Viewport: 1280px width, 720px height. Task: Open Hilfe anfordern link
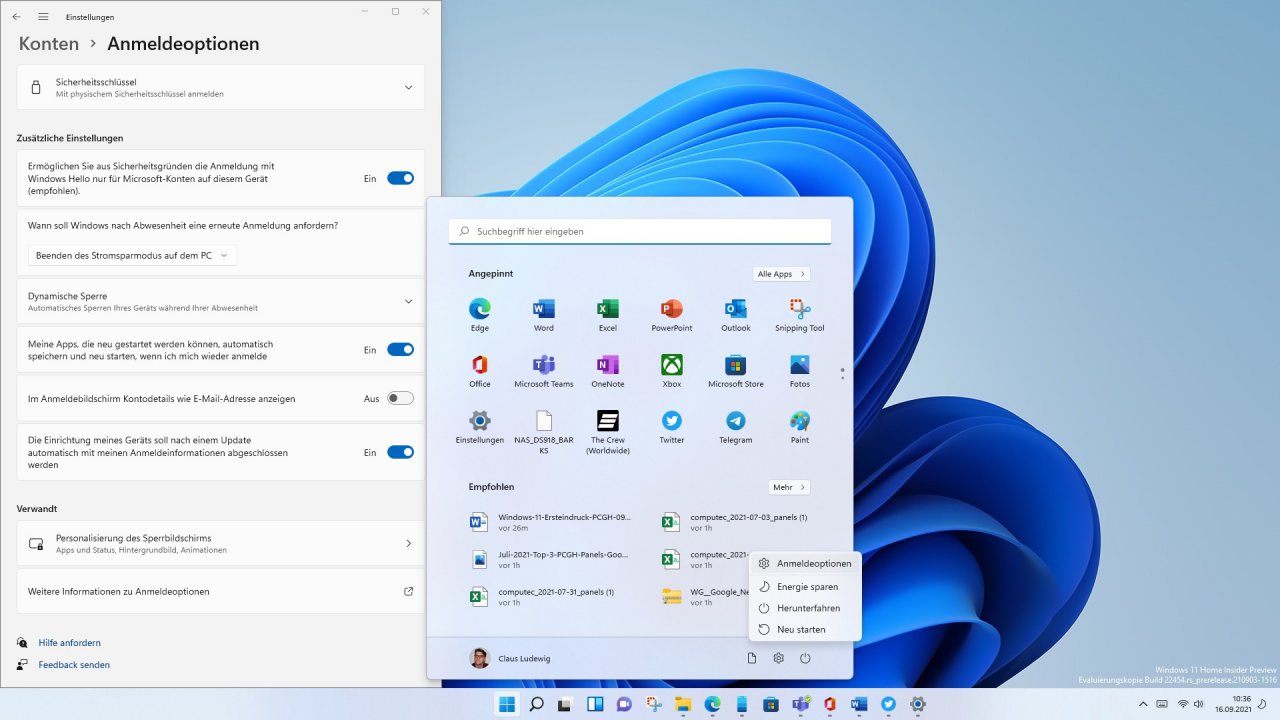(x=69, y=643)
